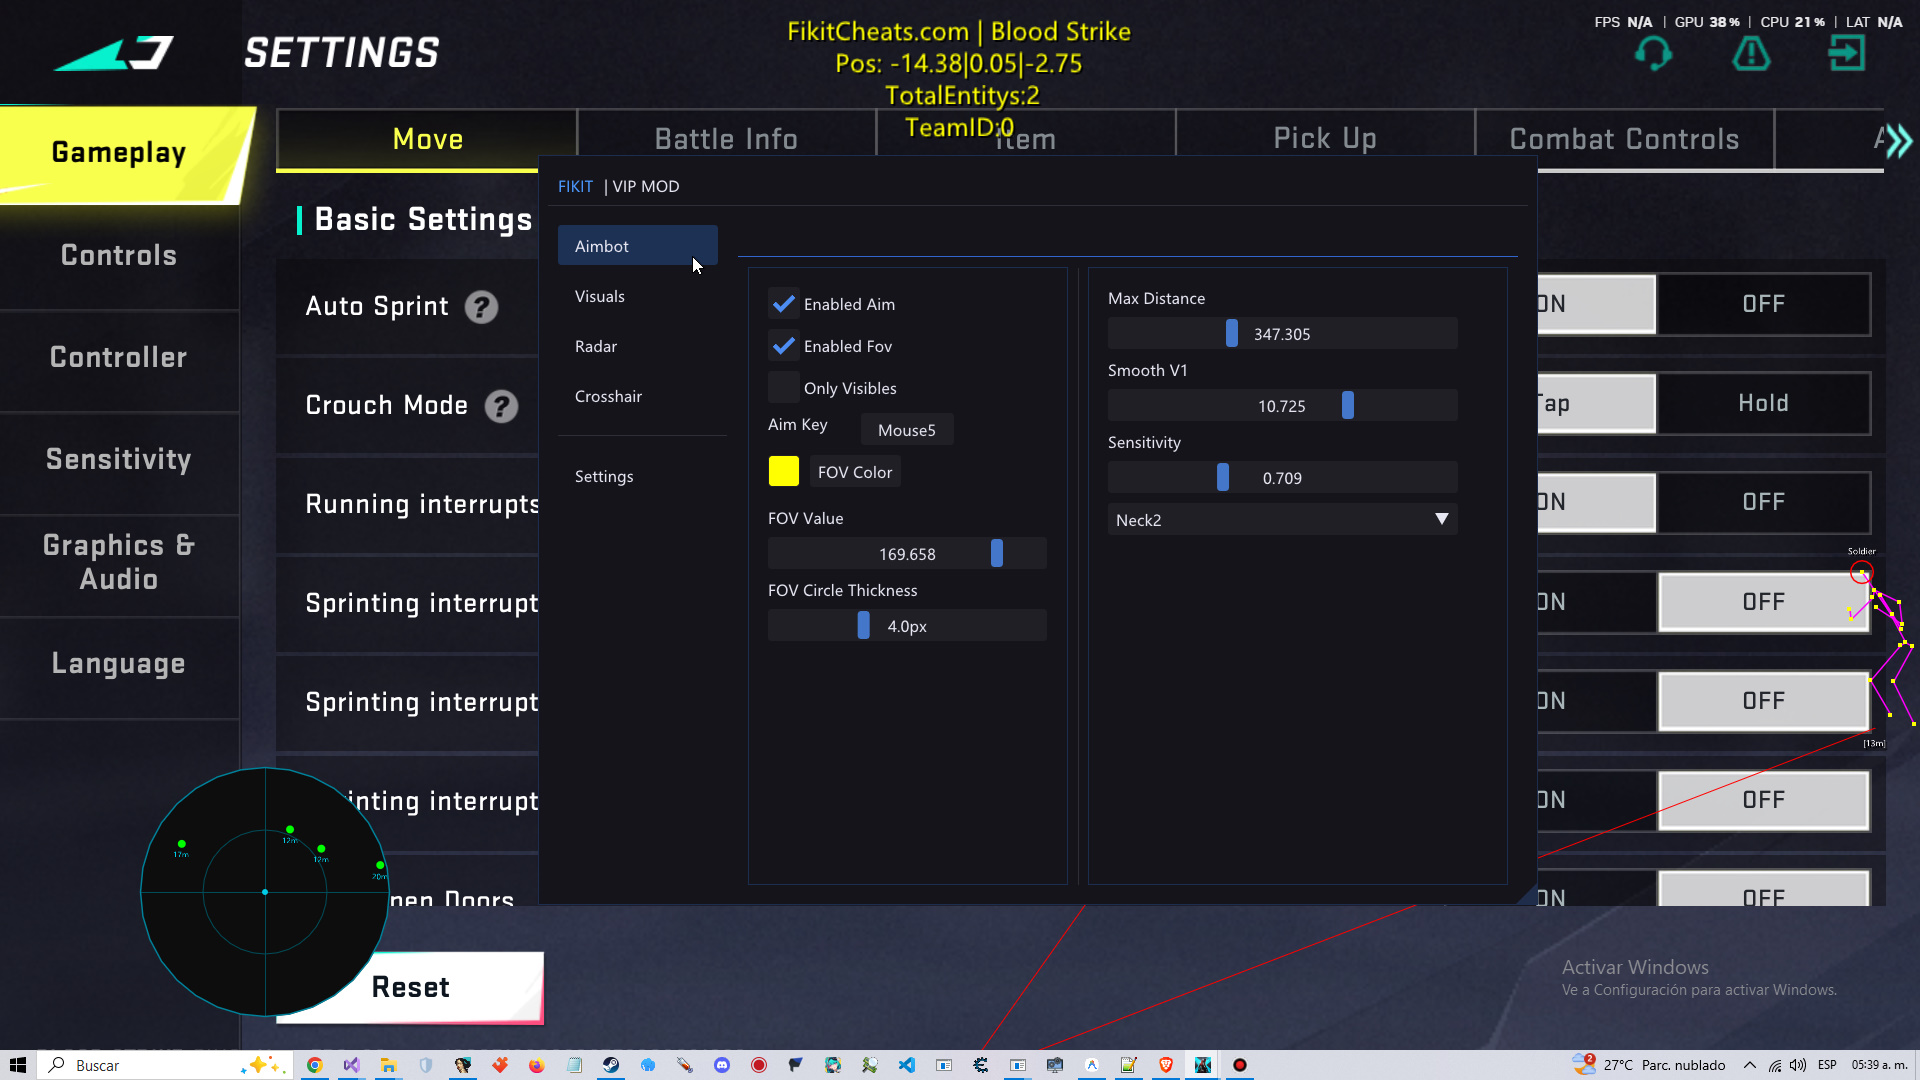1920x1080 pixels.
Task: Set Auto Sprint to OFF
Action: pyautogui.click(x=1763, y=304)
